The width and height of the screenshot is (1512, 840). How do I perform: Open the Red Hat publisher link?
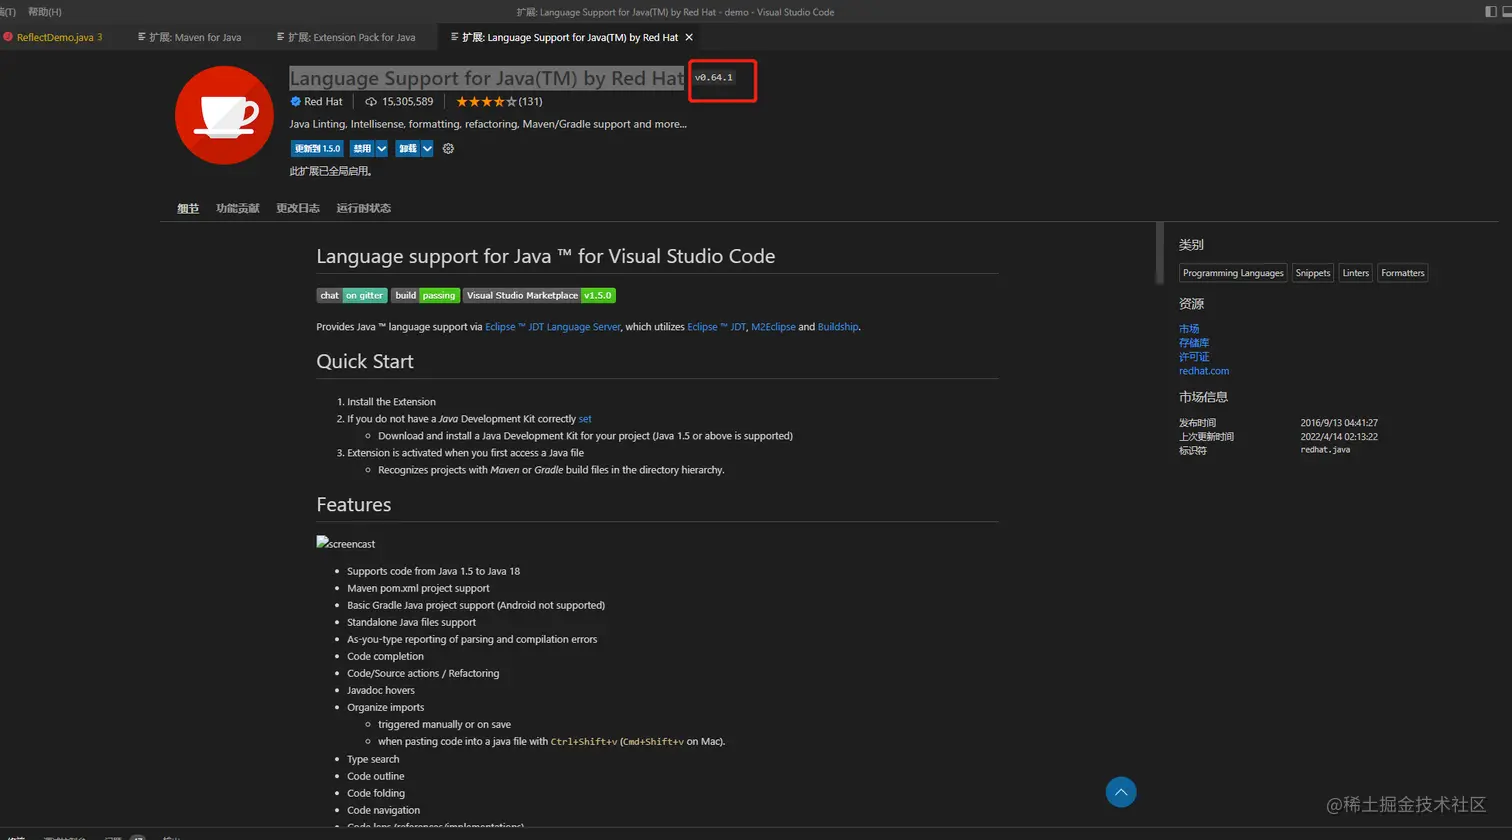[x=323, y=101]
